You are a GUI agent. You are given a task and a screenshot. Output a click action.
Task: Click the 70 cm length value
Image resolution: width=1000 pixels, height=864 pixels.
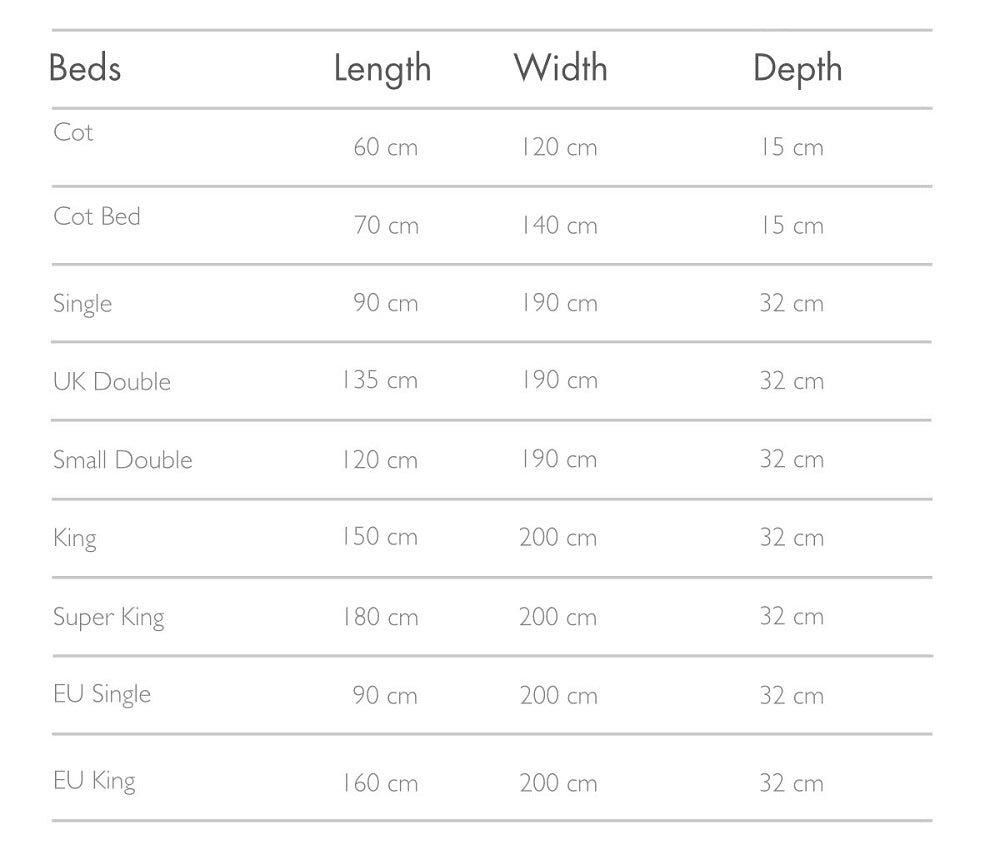386,226
